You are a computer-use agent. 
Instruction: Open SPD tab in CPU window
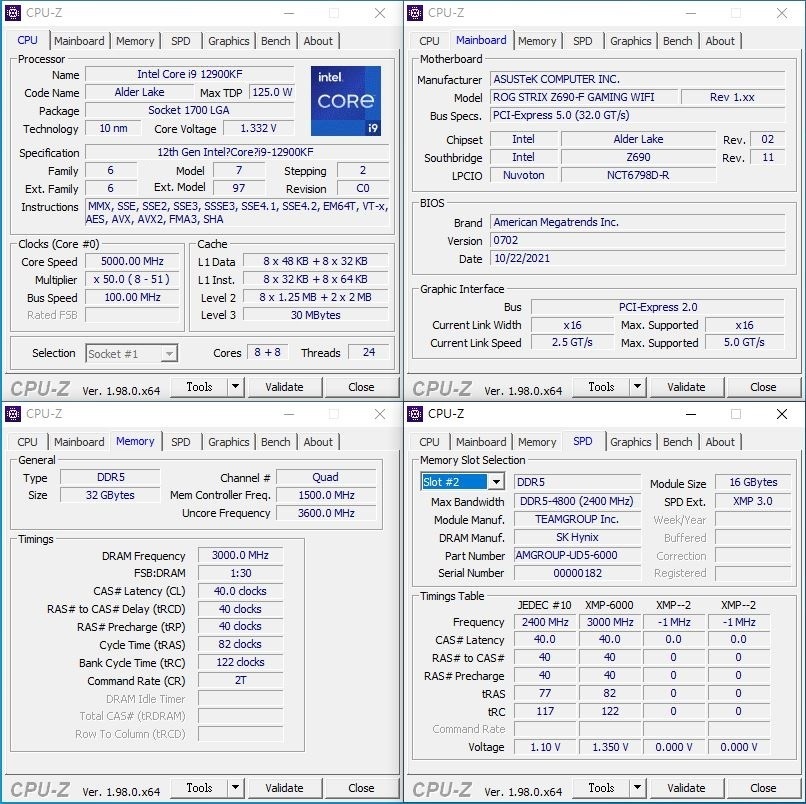coord(180,41)
